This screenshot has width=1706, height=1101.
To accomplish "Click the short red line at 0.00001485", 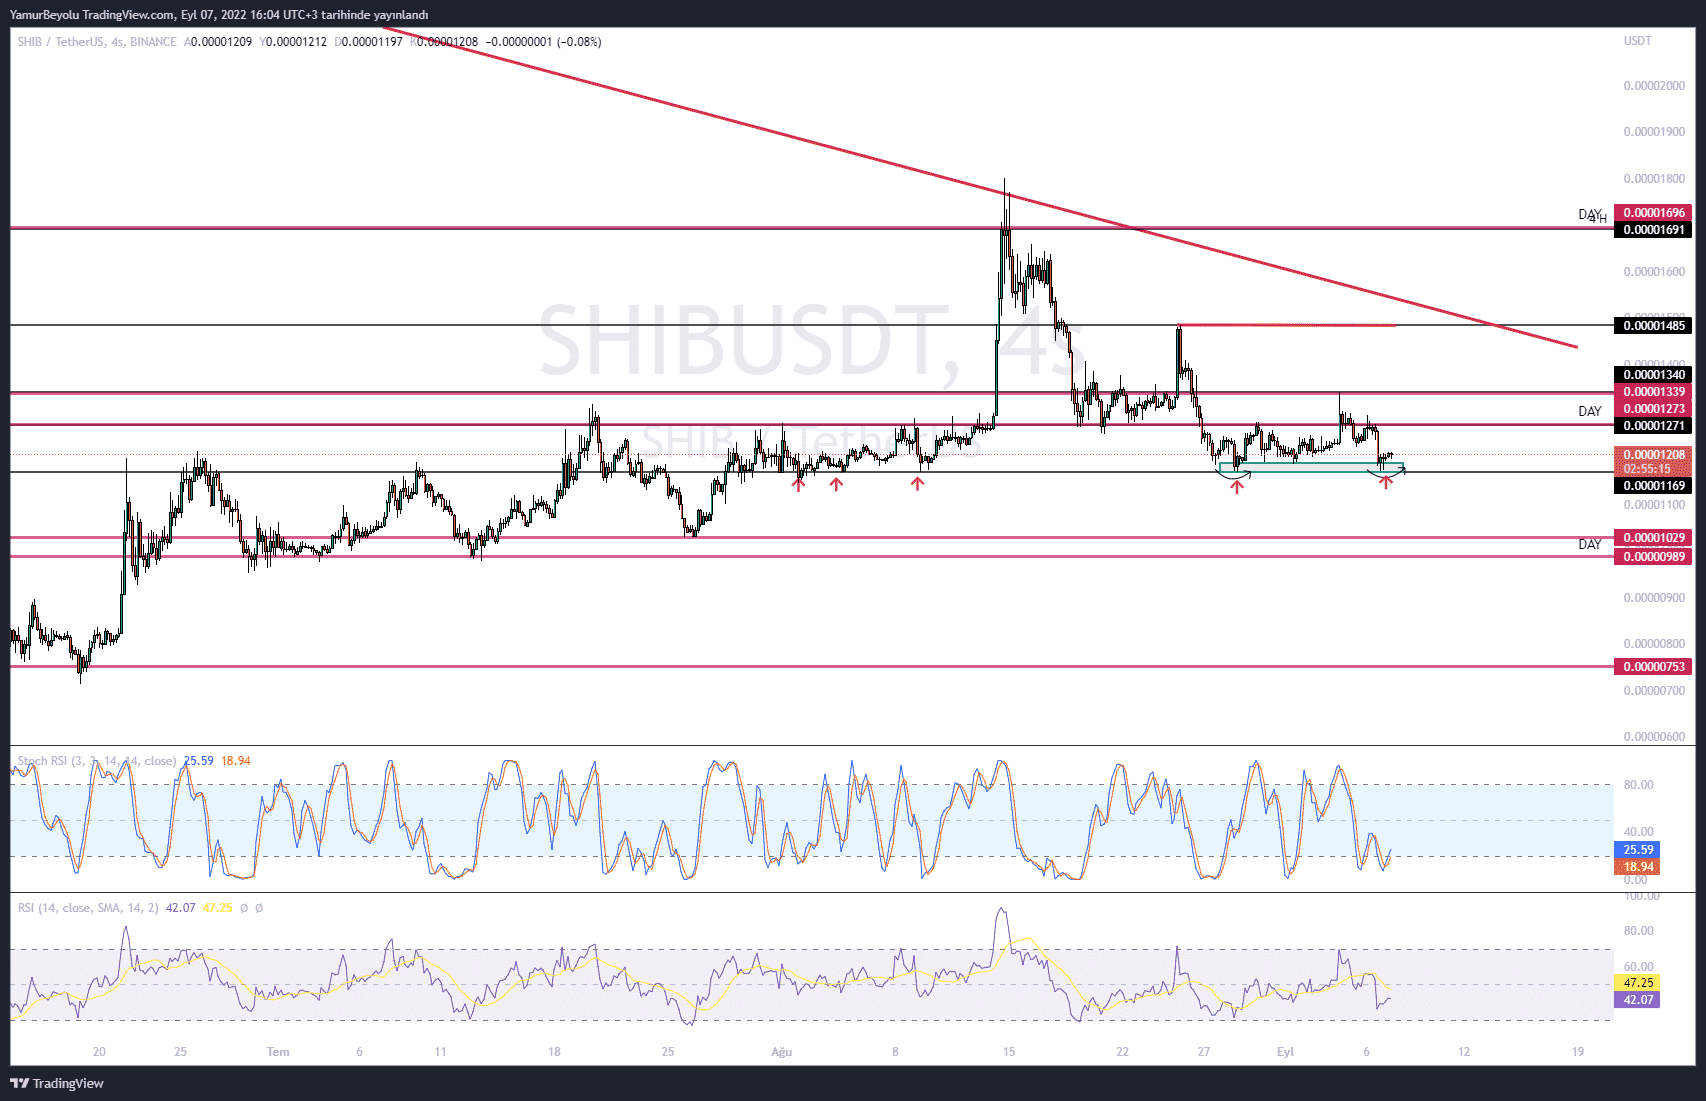I will (1288, 325).
